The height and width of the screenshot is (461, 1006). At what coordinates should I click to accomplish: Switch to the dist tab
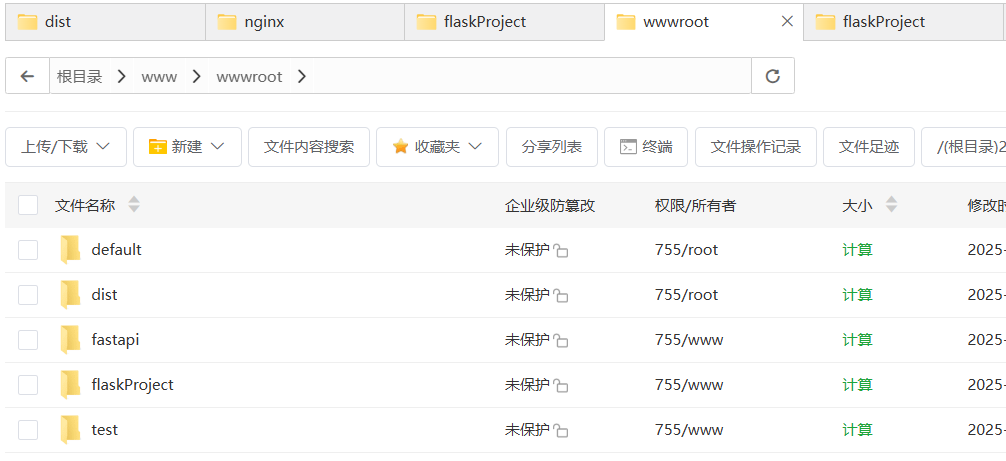(105, 22)
